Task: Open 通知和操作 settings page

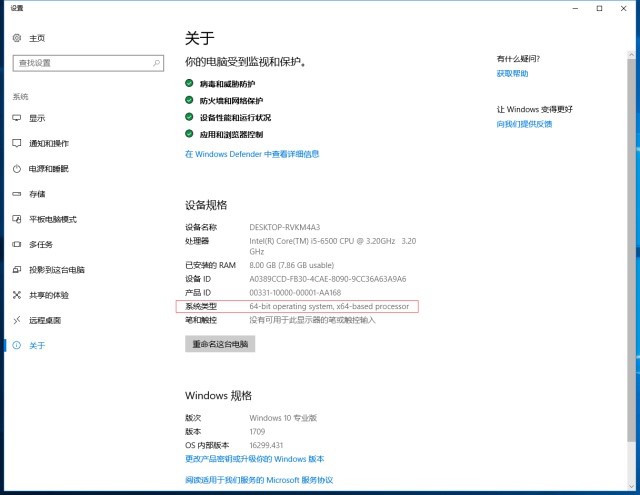Action: click(x=49, y=143)
